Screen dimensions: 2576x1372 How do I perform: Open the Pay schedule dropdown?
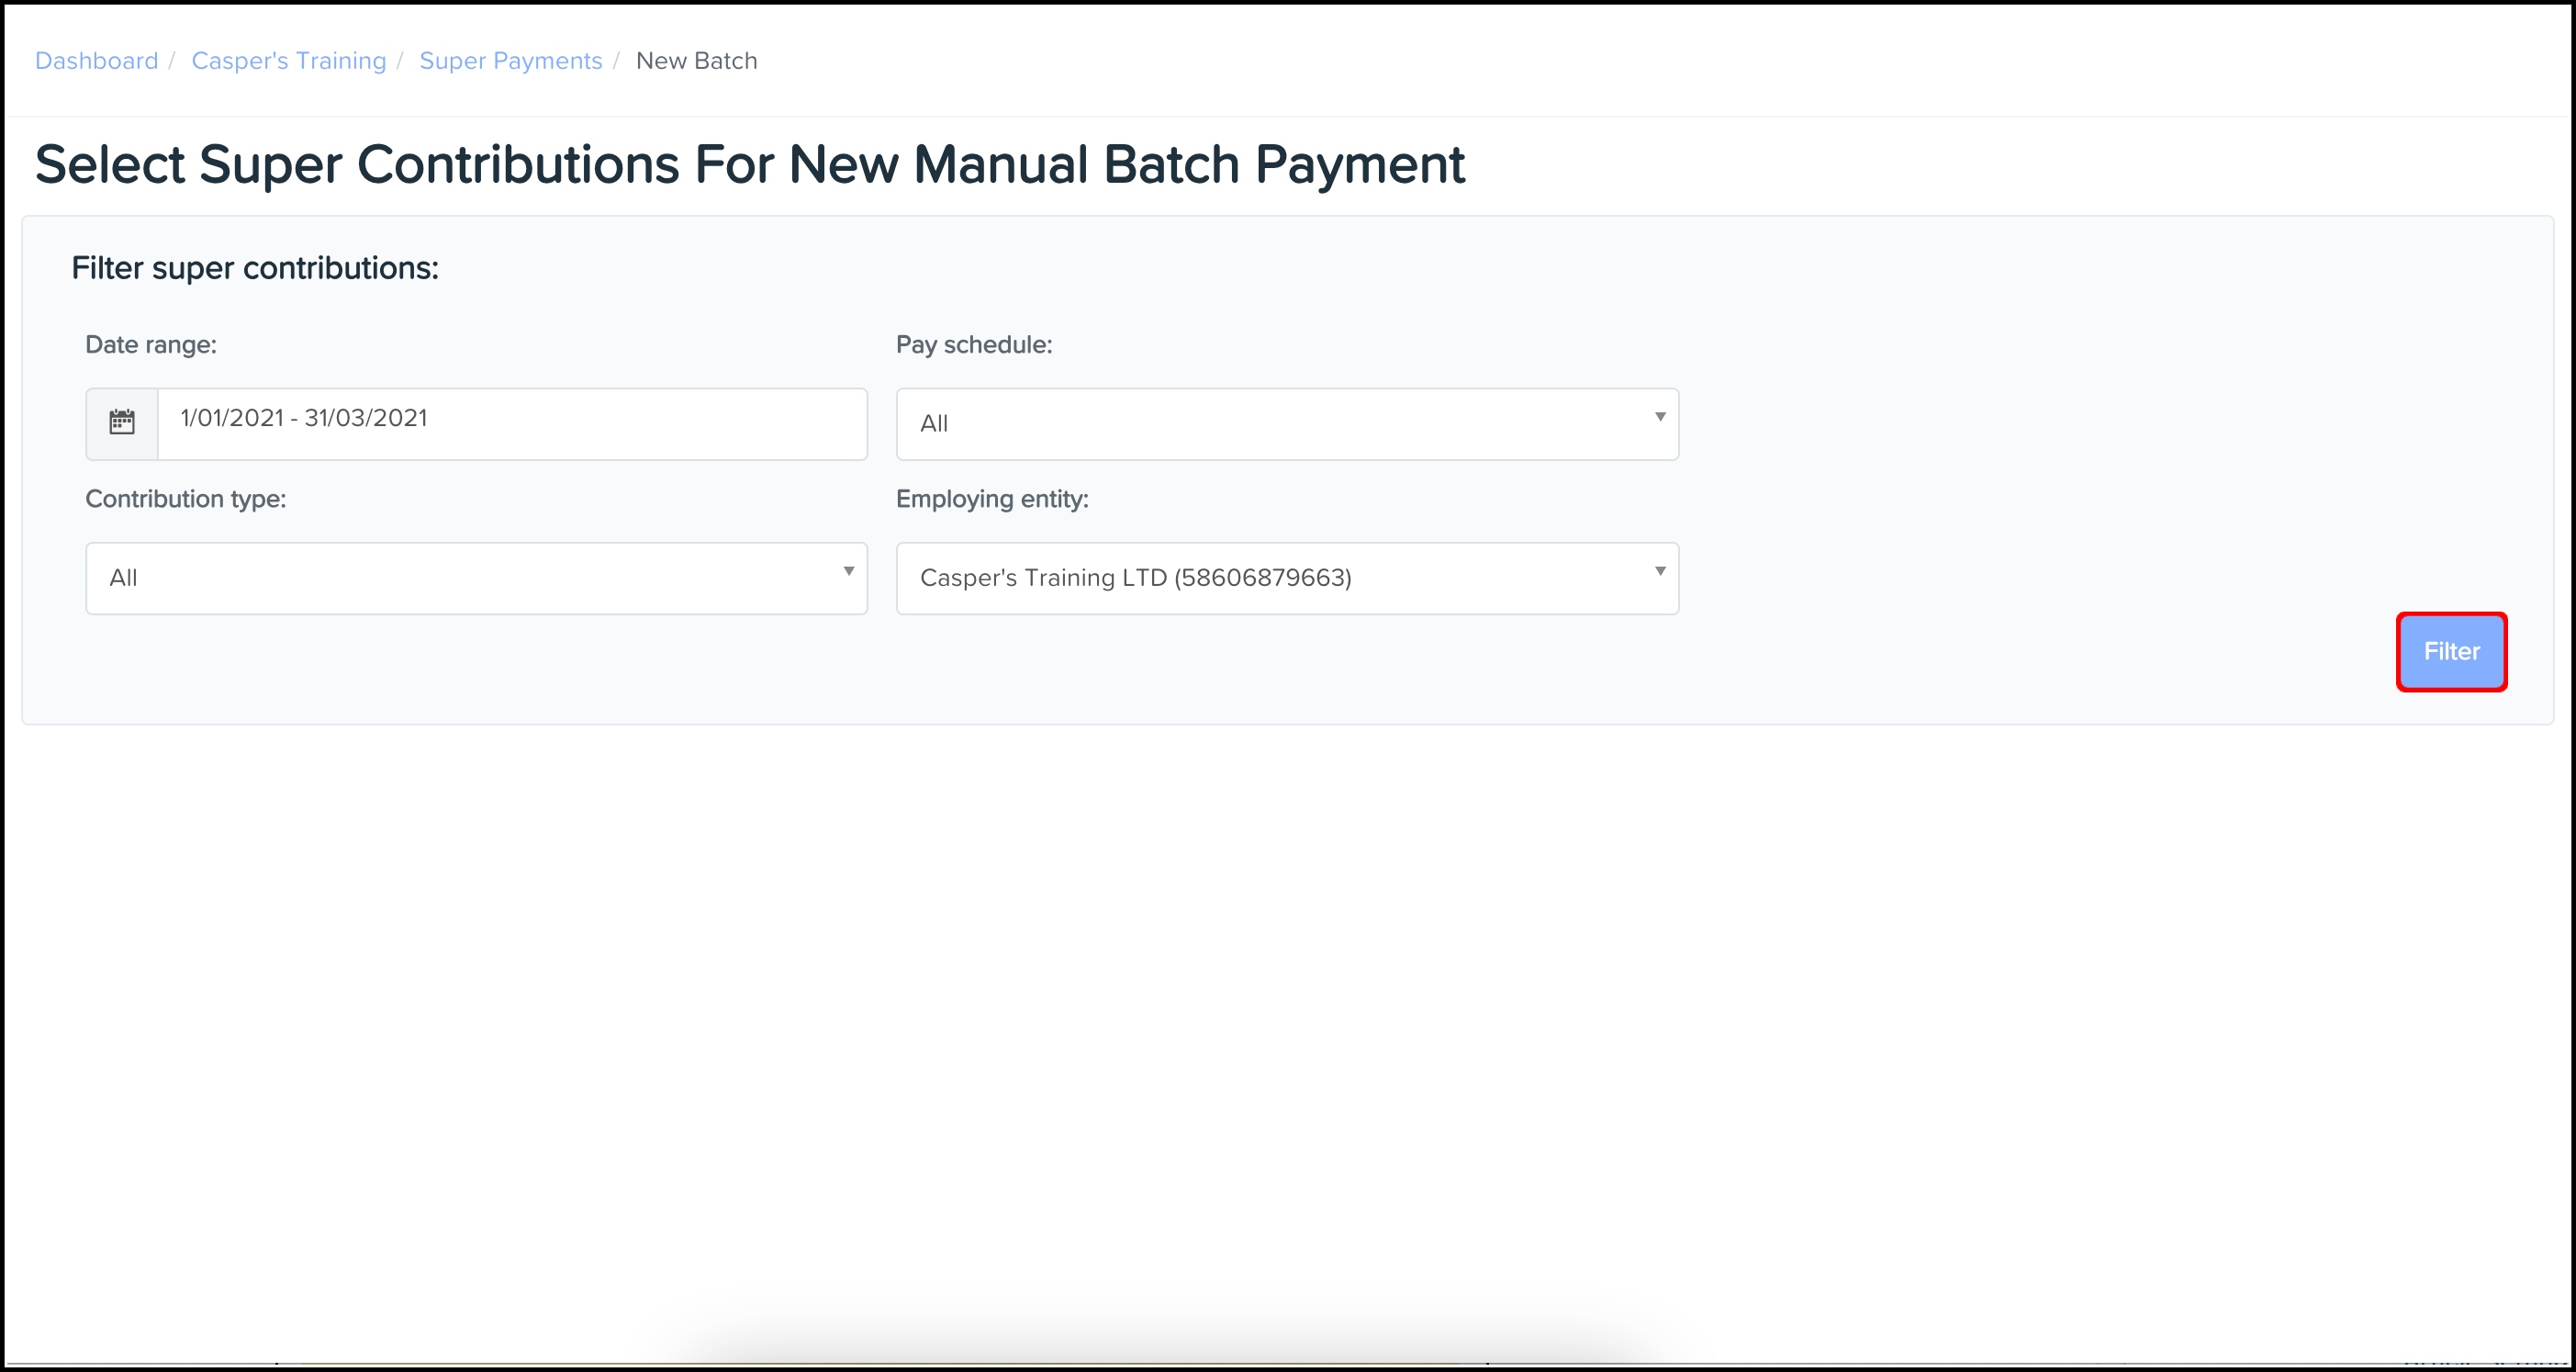click(1286, 423)
